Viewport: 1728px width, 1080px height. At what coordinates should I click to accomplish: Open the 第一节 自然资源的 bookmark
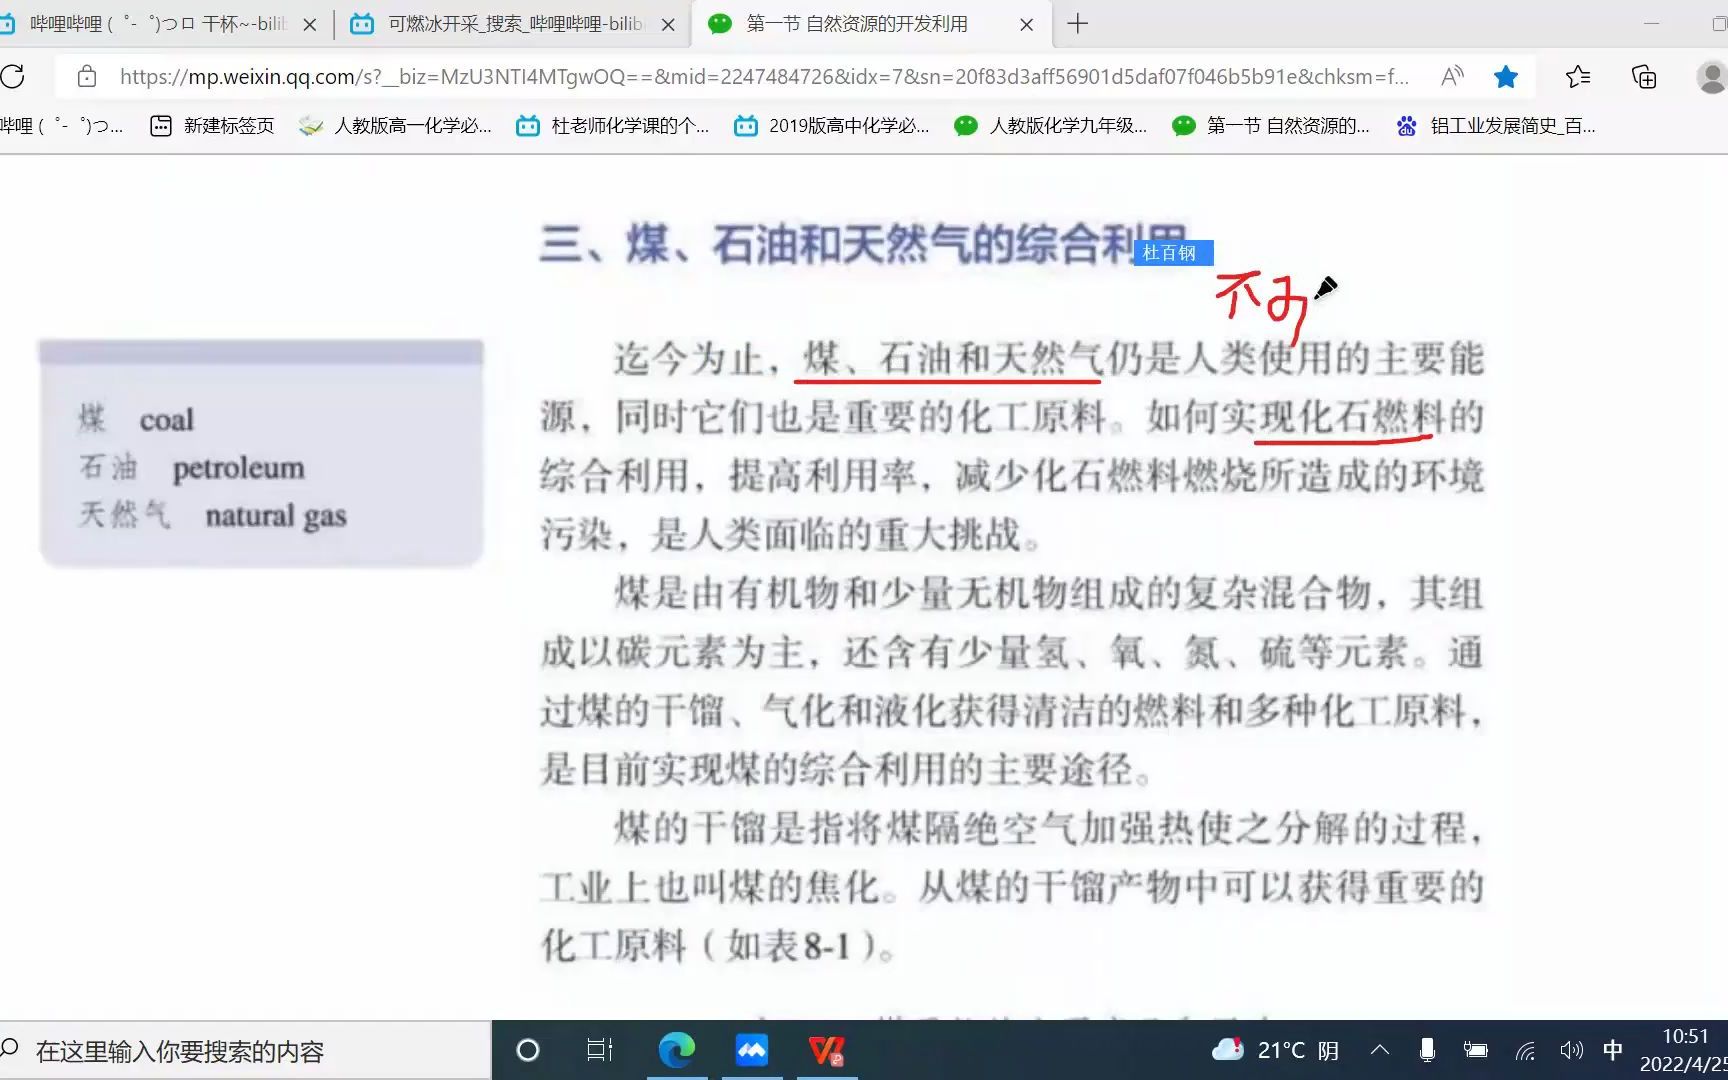tap(1270, 126)
